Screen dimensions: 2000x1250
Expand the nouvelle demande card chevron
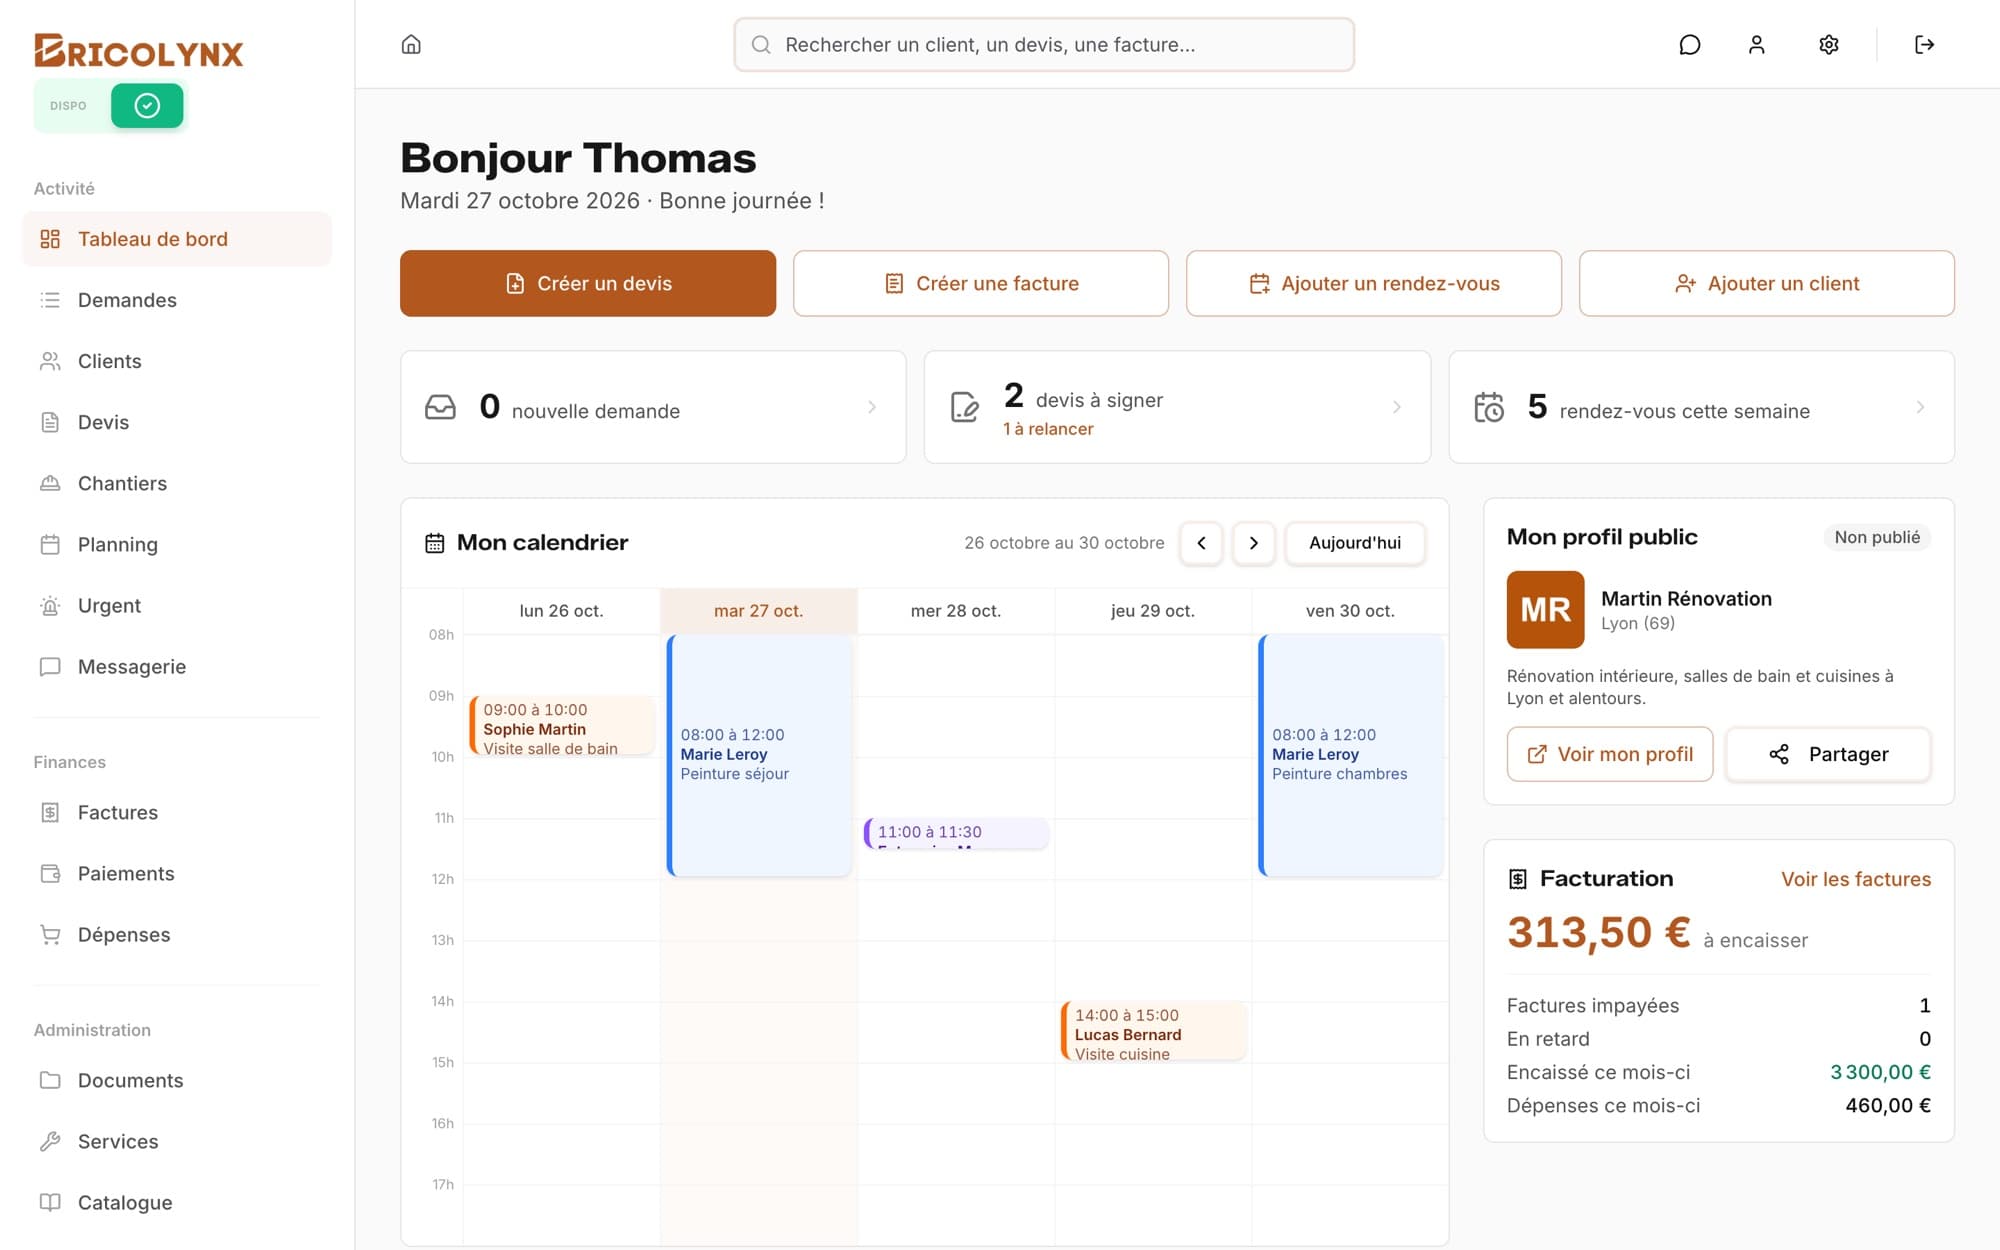(872, 407)
